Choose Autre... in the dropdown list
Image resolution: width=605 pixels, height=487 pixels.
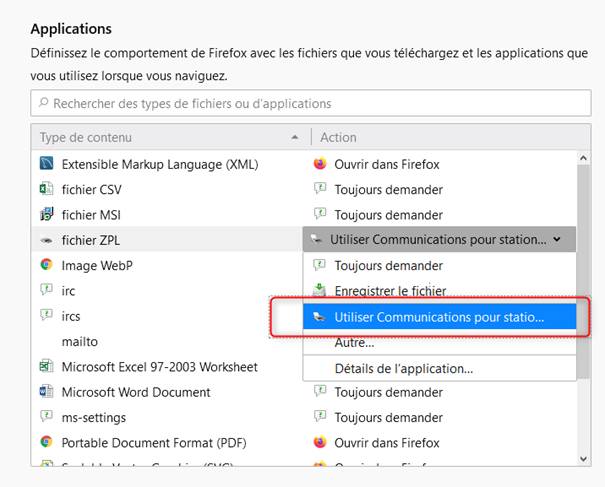click(354, 343)
